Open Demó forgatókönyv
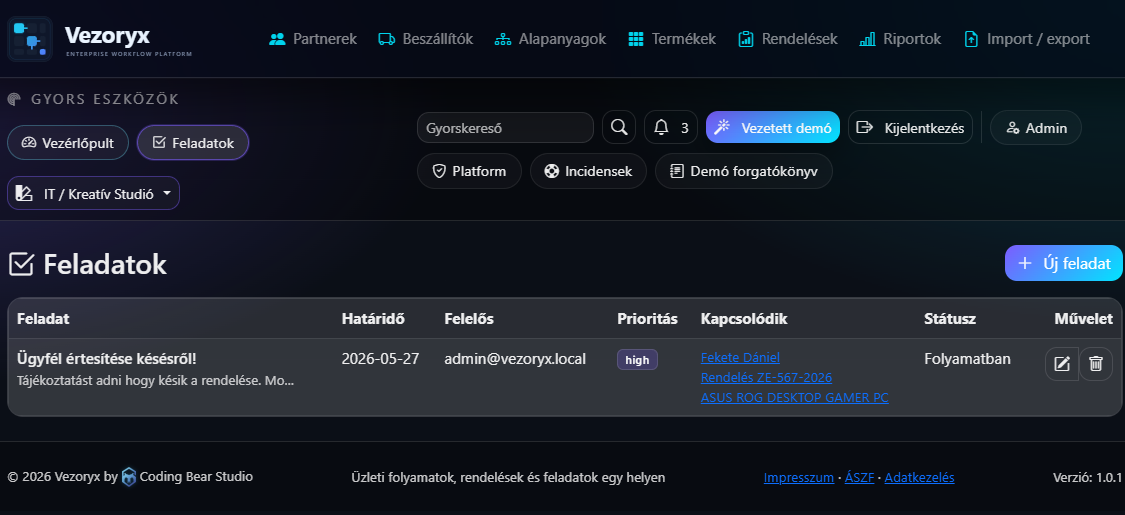Screen dimensions: 1125x515 point(743,171)
